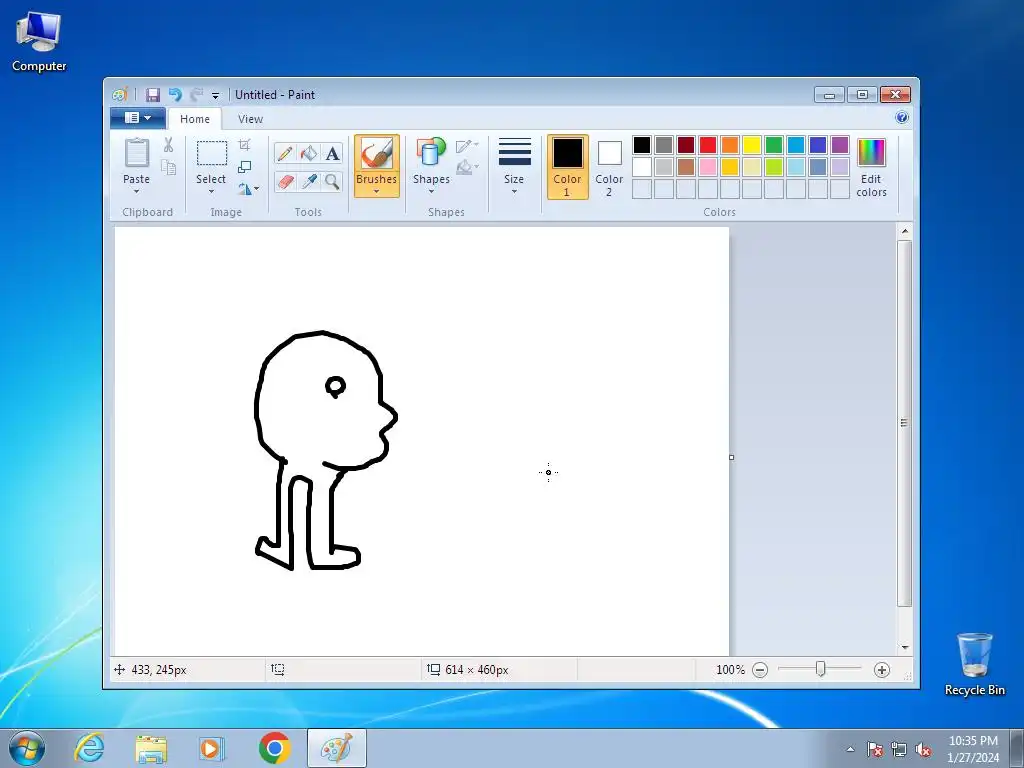Pick the dark red color swatch
This screenshot has height=768, width=1024.
686,145
